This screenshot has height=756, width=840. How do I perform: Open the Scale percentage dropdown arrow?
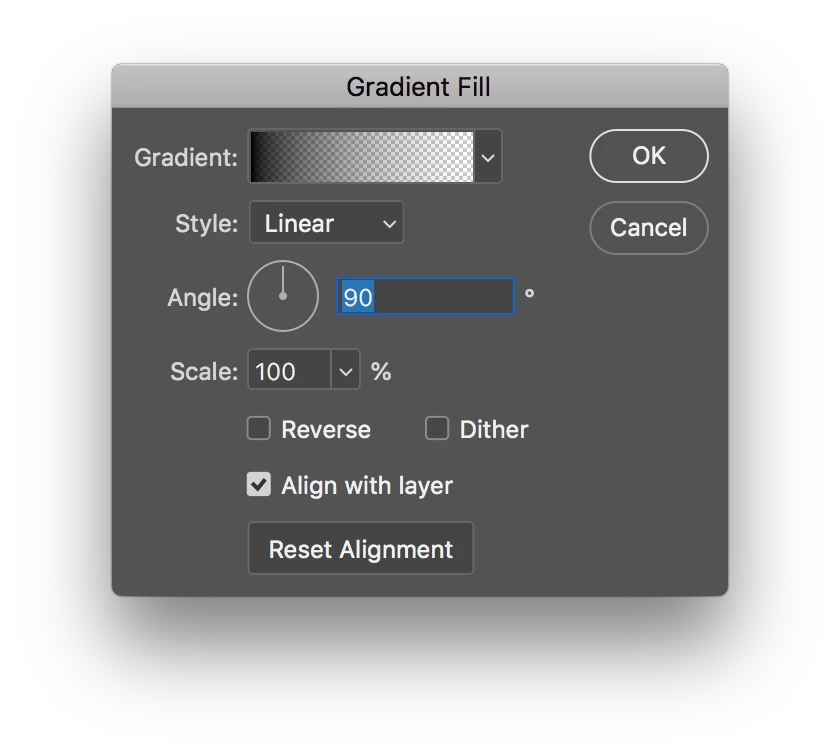[x=345, y=372]
